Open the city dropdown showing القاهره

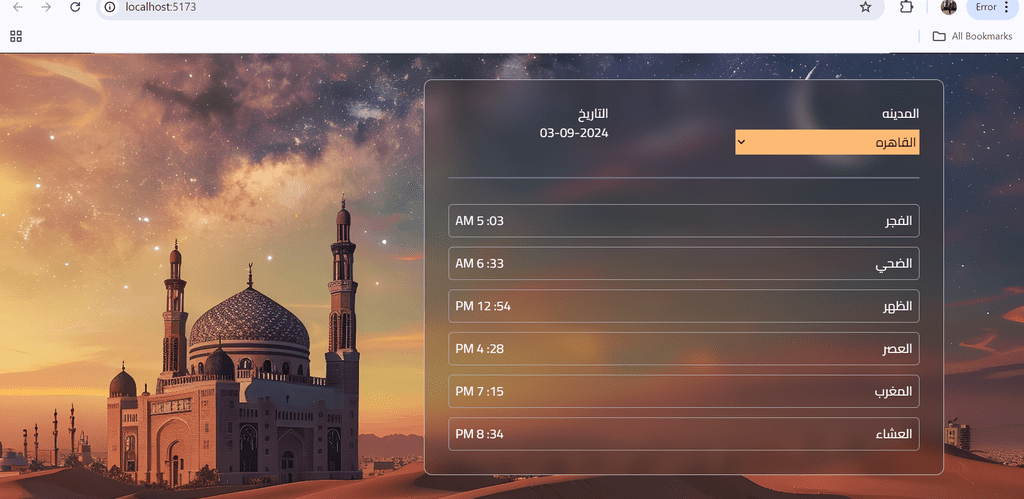click(x=827, y=142)
